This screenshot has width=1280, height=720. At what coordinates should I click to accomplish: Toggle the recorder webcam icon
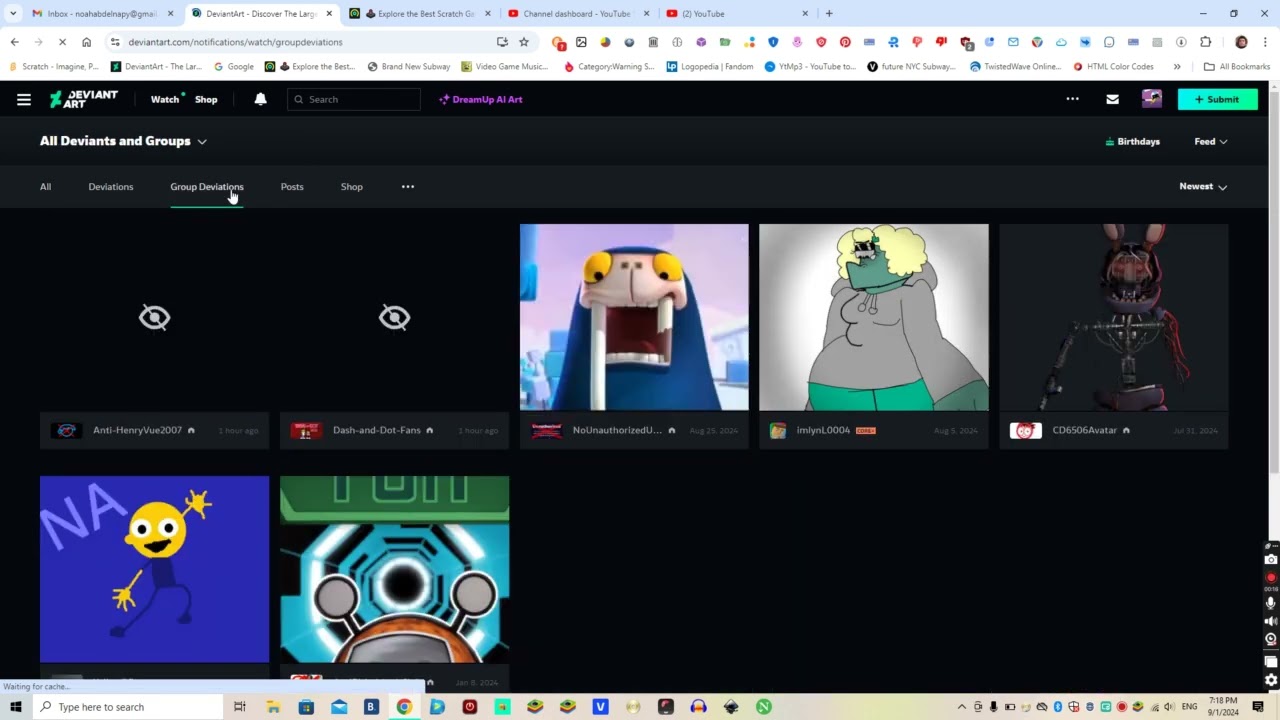click(1271, 639)
